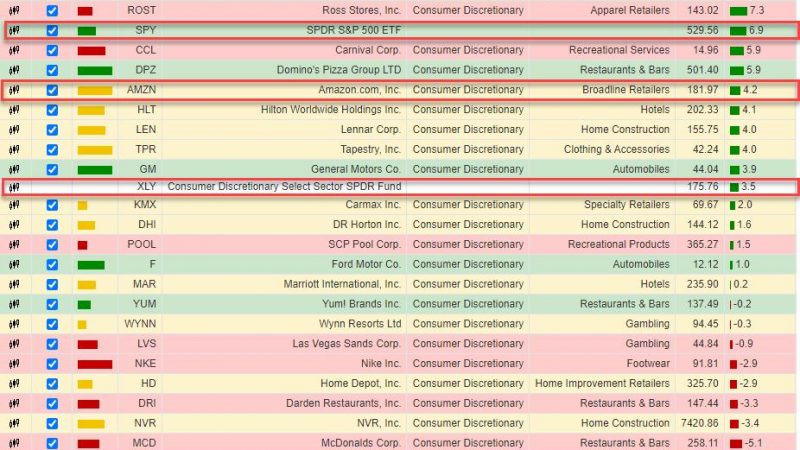Click the Clothing & Accessories cell
800x450 pixels.
[616, 149]
